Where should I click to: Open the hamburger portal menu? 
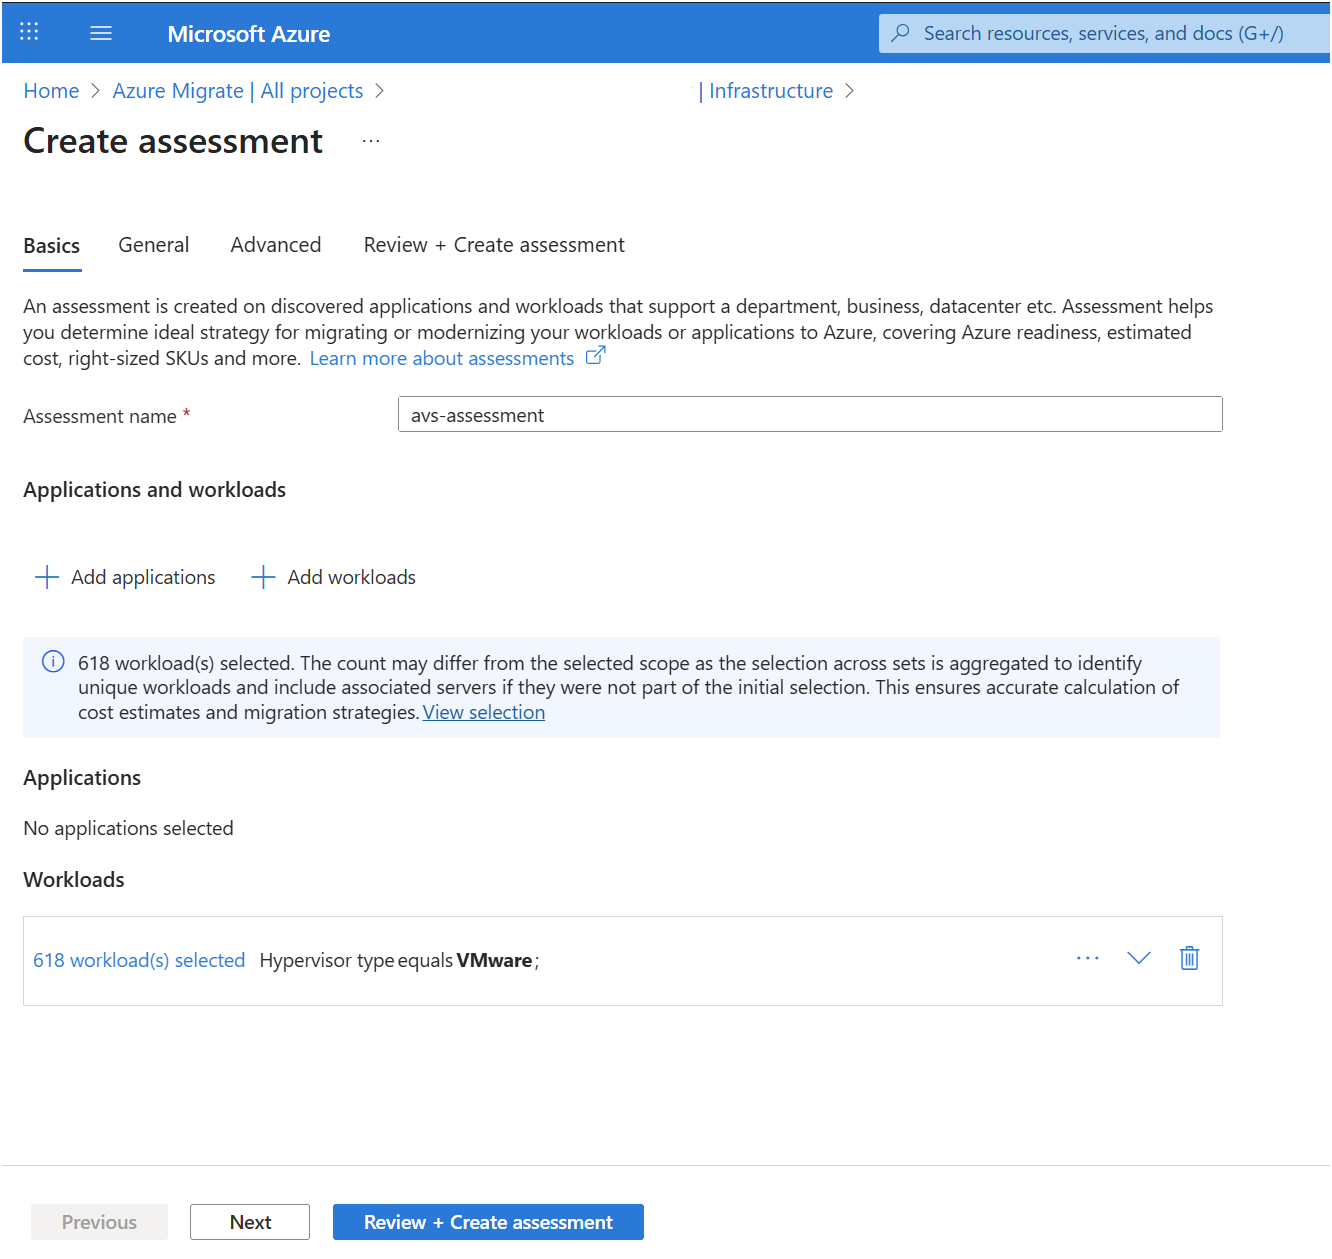coord(101,33)
